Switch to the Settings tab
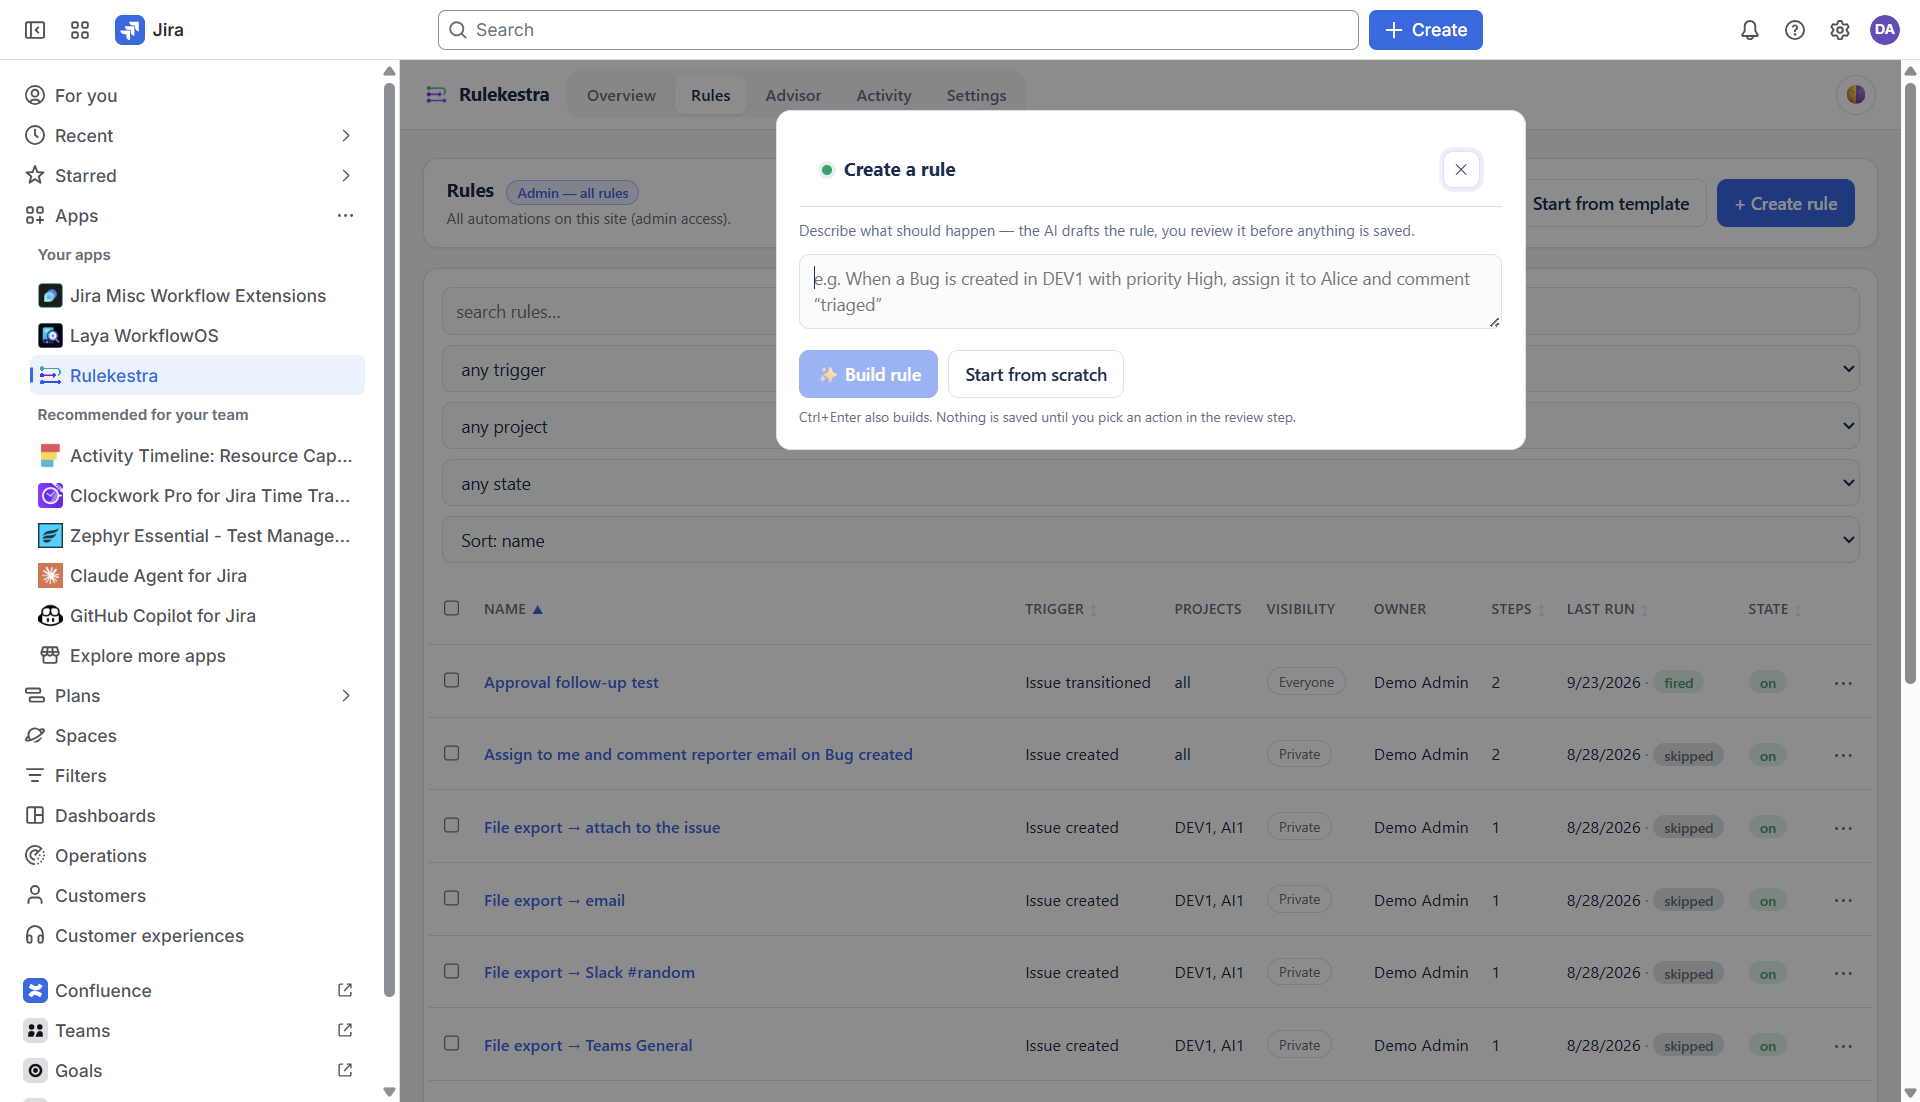Screen dimensions: 1920x1102 pos(976,96)
